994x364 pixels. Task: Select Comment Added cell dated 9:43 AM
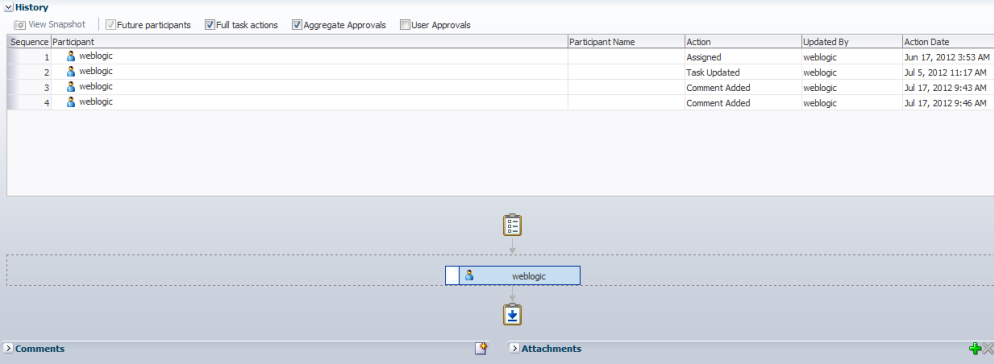coord(743,88)
